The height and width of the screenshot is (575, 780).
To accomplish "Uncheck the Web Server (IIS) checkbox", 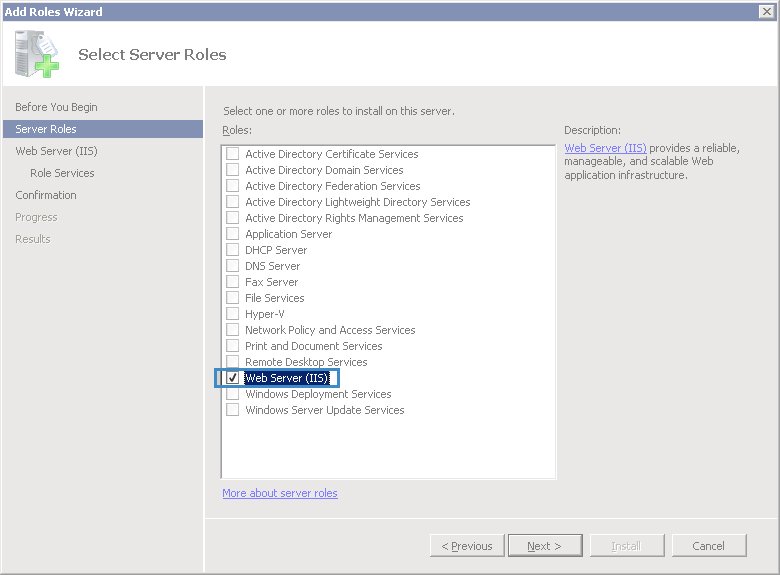I will coord(233,378).
